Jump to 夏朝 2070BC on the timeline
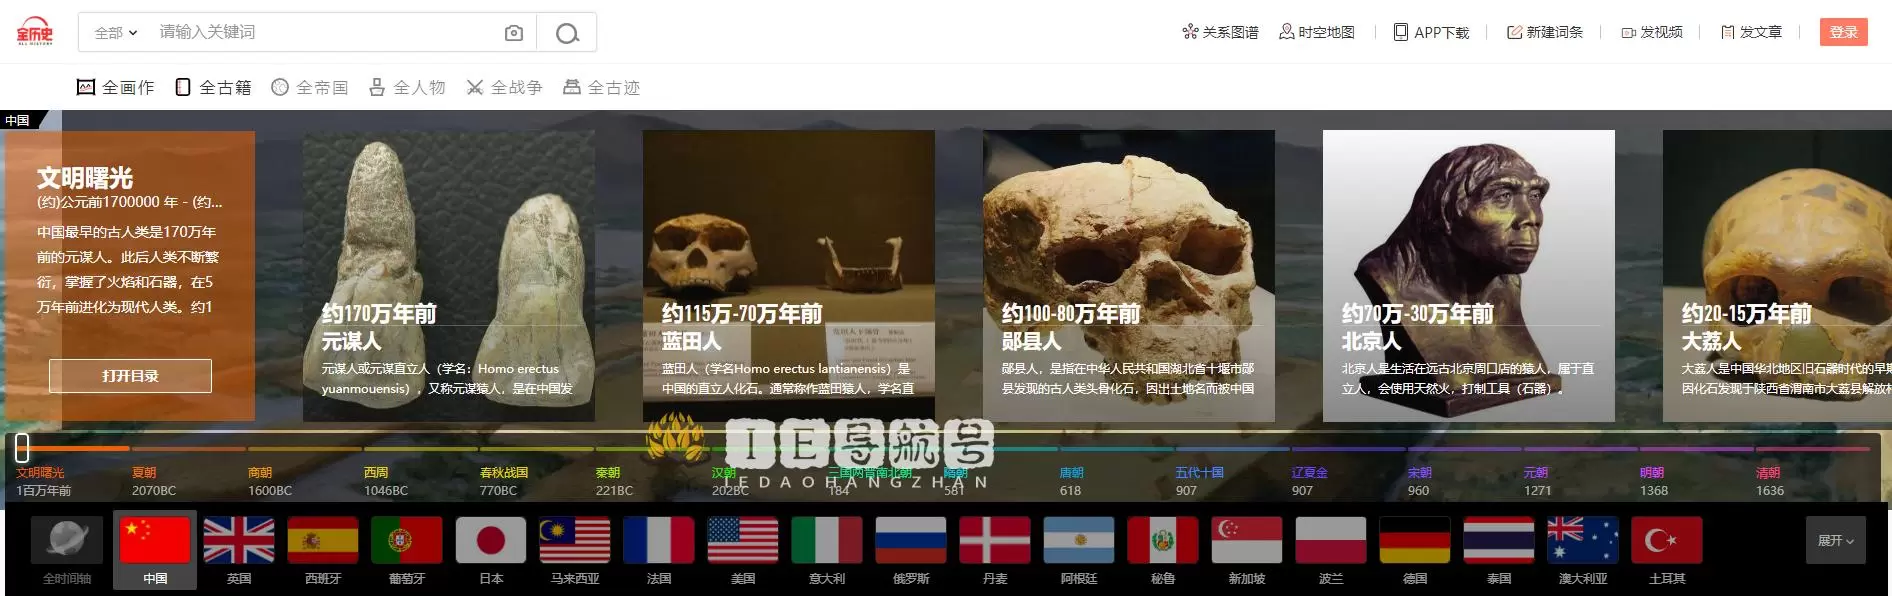 [x=154, y=481]
